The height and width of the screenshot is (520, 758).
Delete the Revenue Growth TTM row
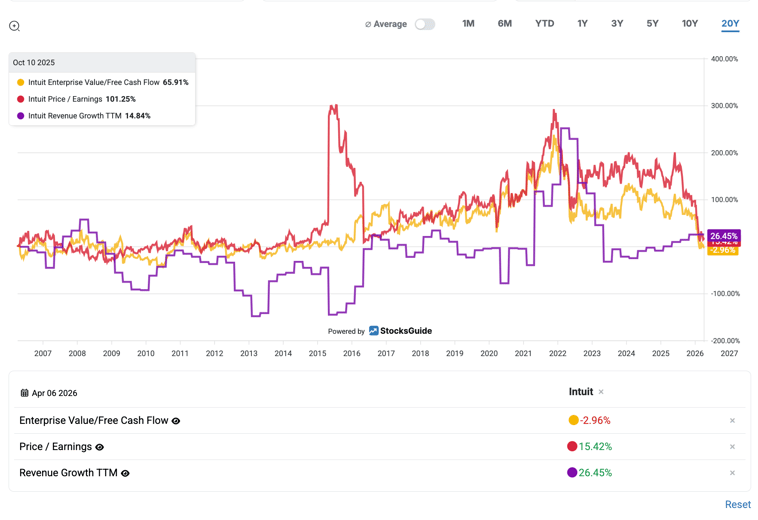(732, 473)
